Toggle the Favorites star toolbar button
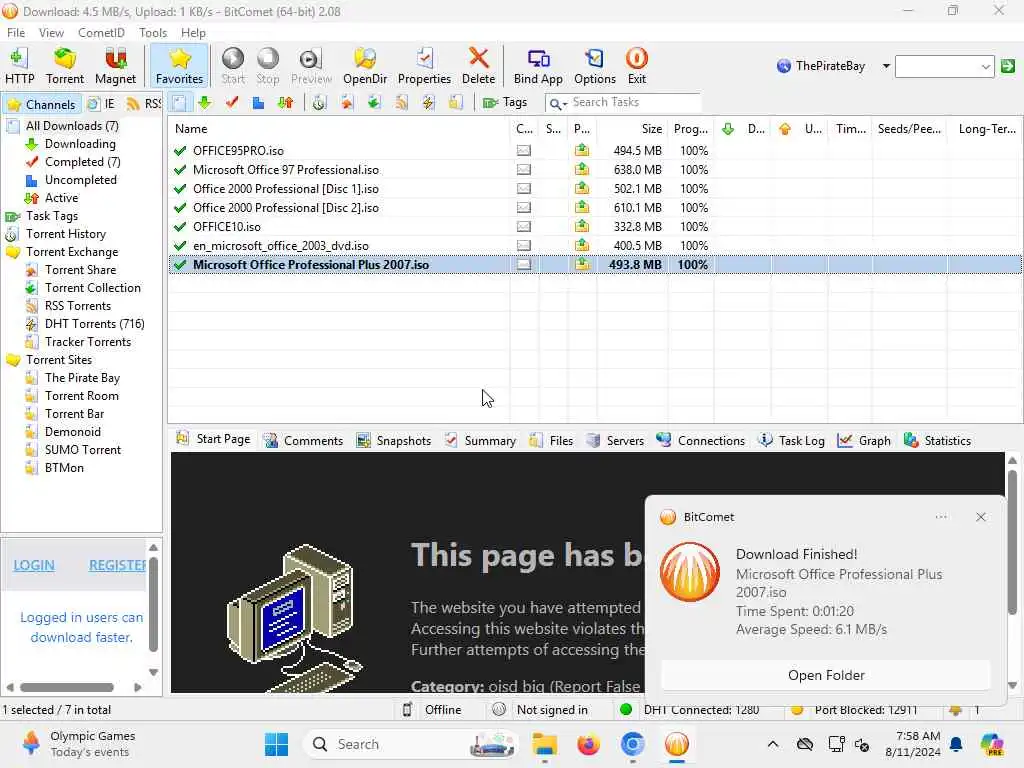This screenshot has width=1024, height=768. (x=179, y=66)
